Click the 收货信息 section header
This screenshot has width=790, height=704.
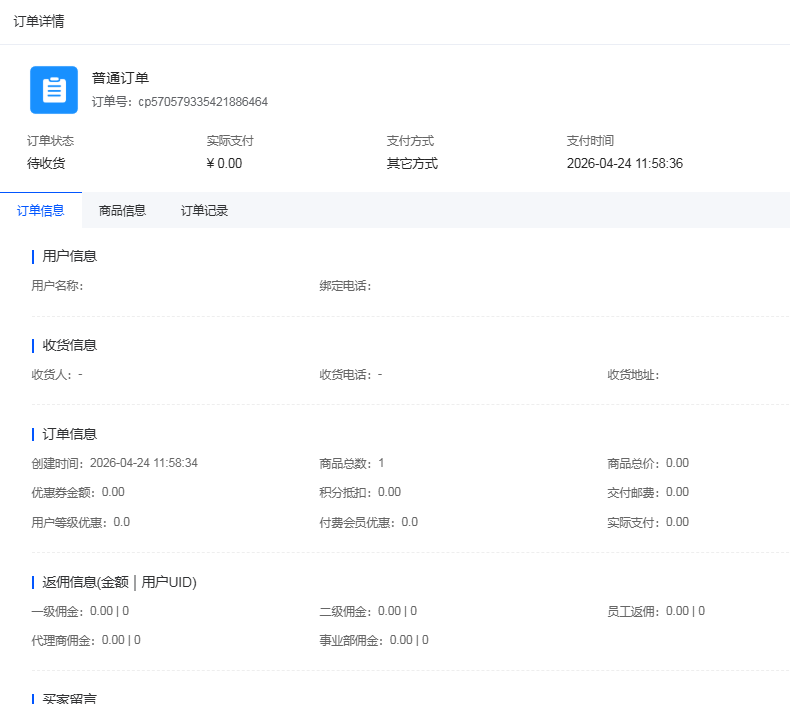[x=70, y=345]
